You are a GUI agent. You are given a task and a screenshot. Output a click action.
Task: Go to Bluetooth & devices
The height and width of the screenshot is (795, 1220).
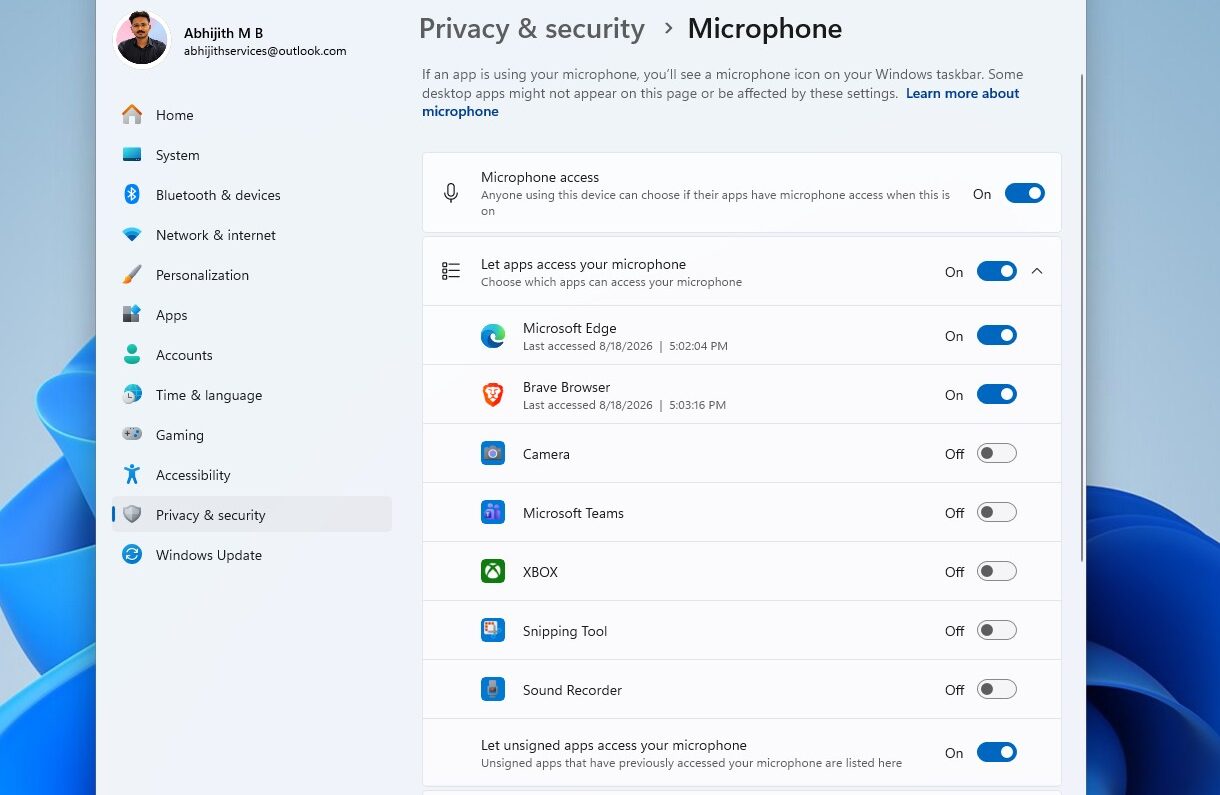pos(252,195)
